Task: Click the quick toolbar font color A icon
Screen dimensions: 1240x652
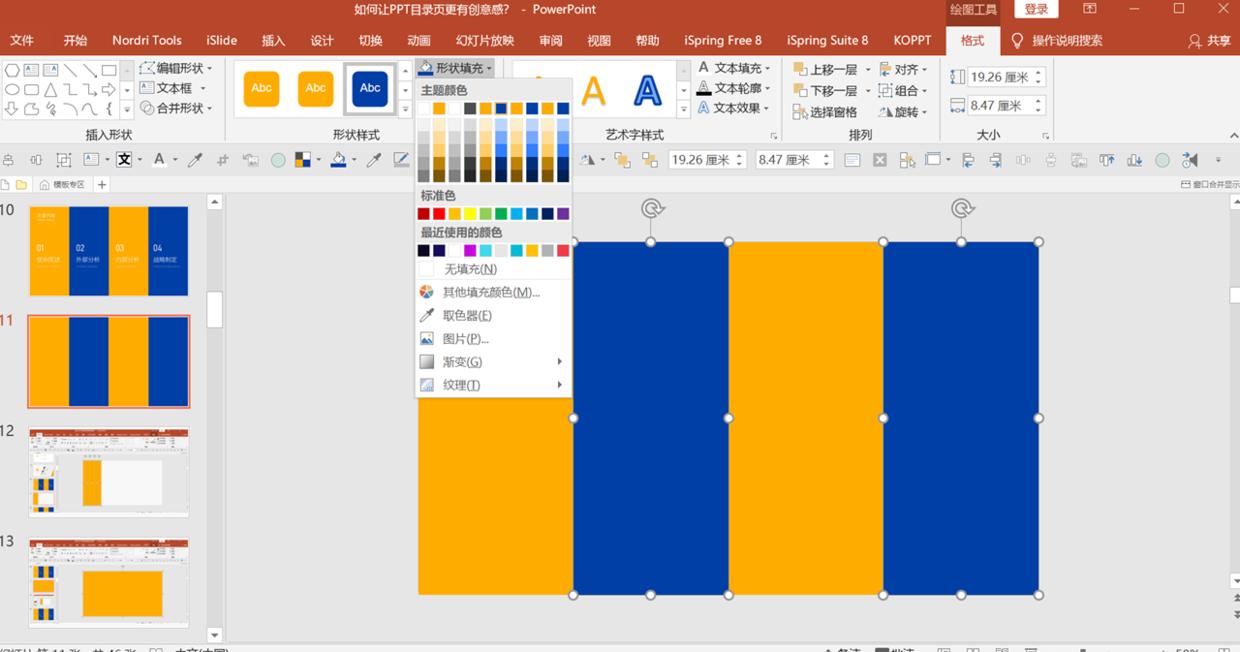Action: (159, 160)
